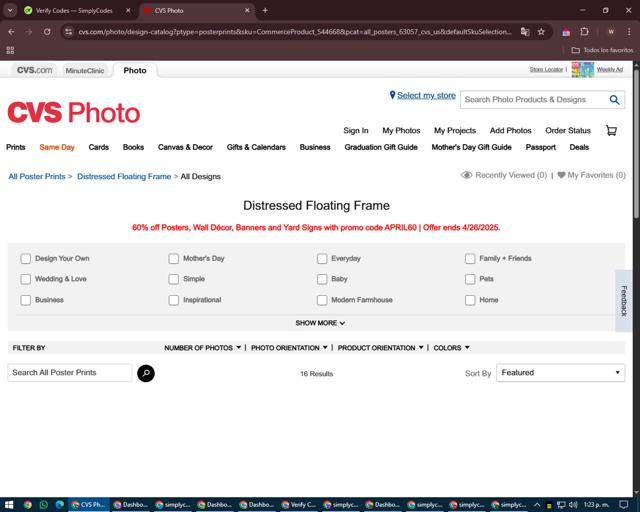Open the apps grid in bookmarks bar

click(10, 50)
